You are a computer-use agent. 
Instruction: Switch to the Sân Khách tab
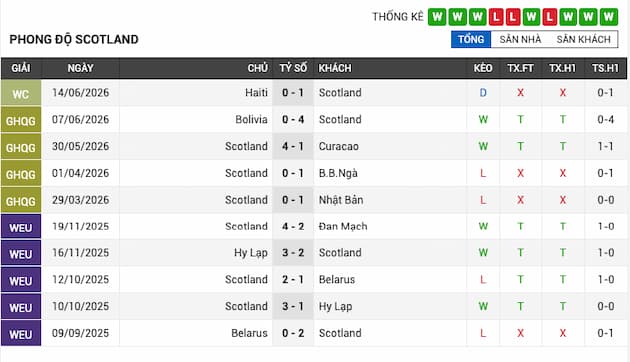pyautogui.click(x=583, y=39)
